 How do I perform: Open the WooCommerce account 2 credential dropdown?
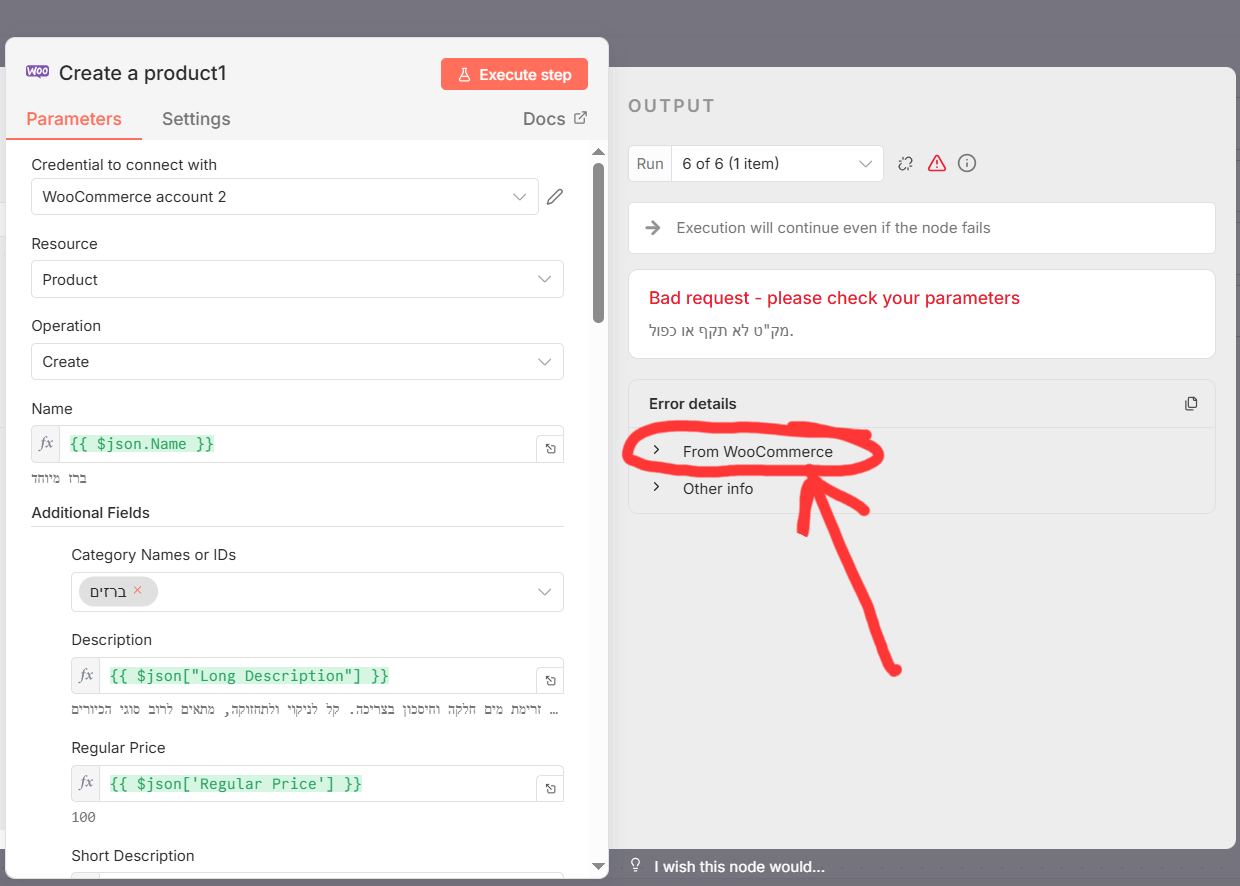(x=284, y=197)
